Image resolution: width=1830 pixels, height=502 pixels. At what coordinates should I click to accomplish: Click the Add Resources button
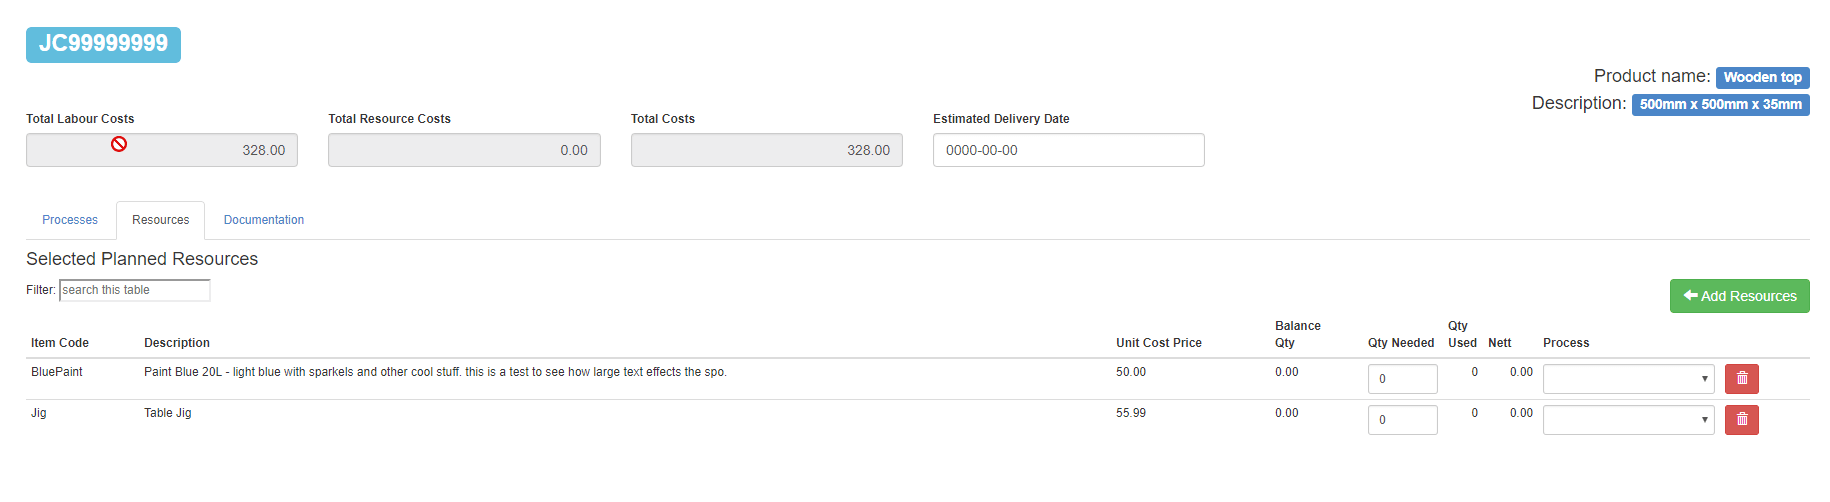point(1739,296)
